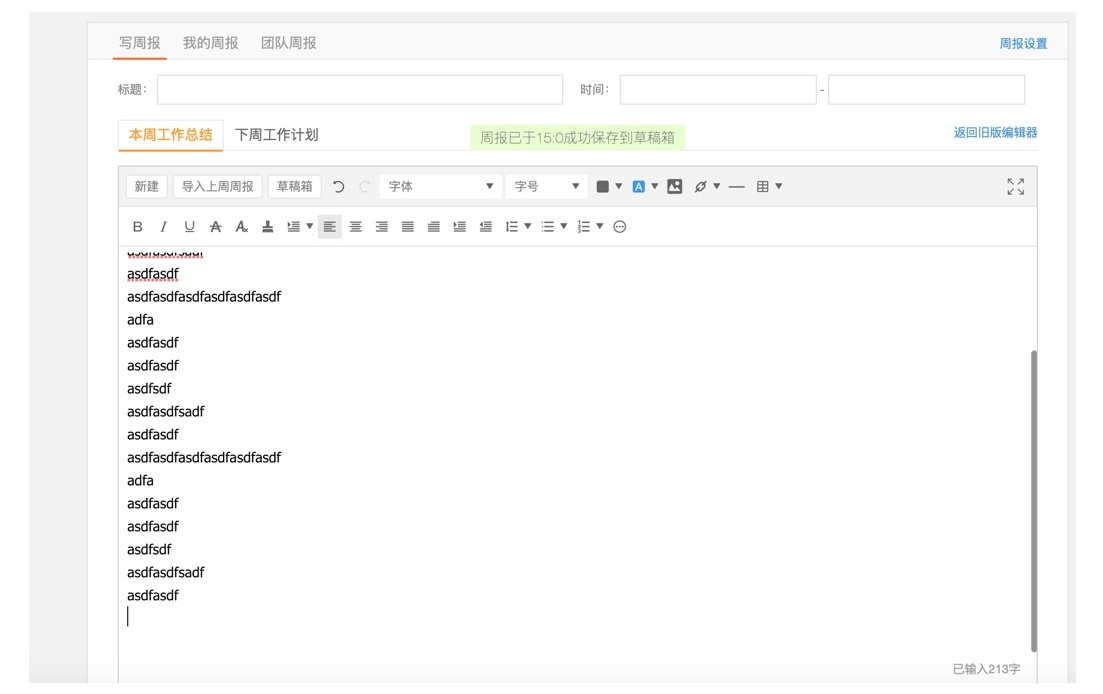Viewport: 1103px width, 694px height.
Task: Expand the table options arrow
Action: 779,186
